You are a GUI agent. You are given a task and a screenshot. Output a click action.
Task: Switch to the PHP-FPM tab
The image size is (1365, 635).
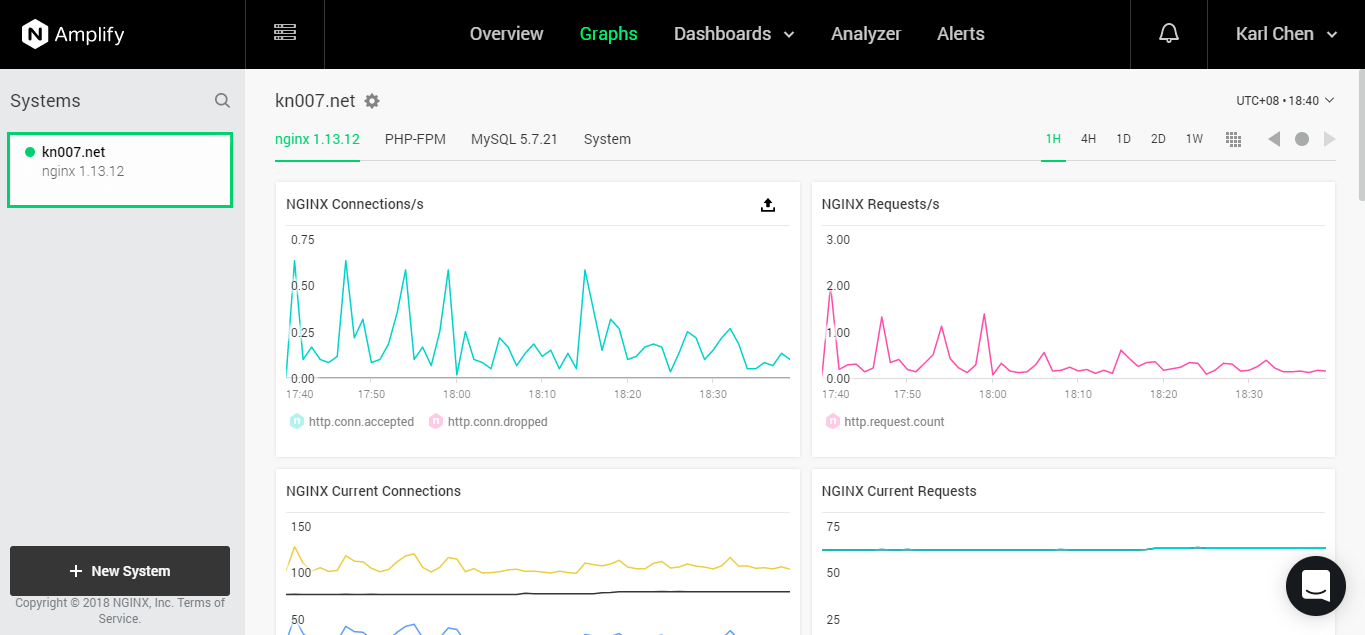tap(415, 139)
